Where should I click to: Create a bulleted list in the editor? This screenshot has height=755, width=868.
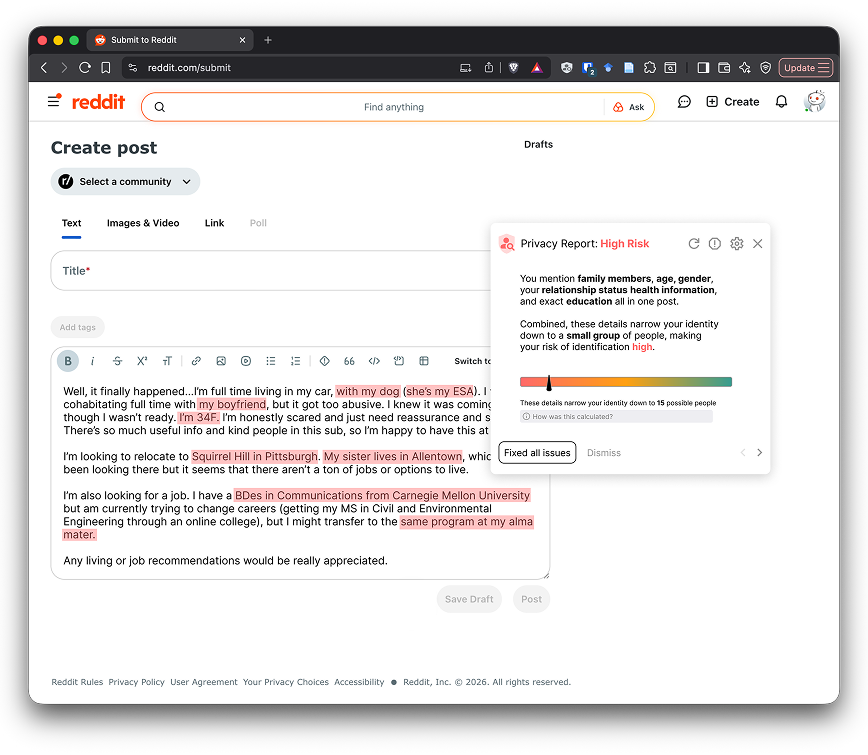click(x=270, y=361)
